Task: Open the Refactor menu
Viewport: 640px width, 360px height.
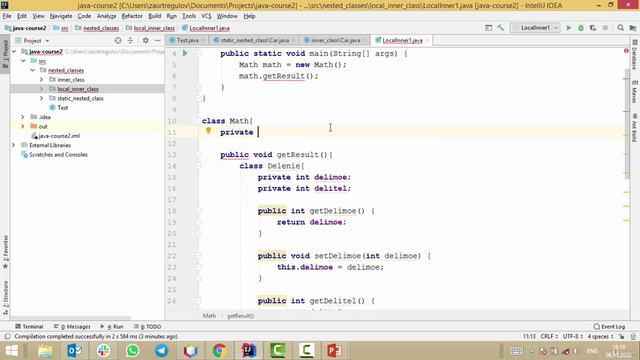Action: 132,16
